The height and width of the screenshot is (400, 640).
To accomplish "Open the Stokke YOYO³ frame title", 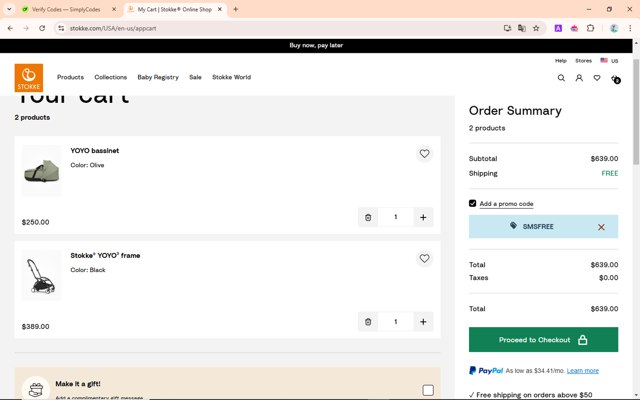I will click(x=105, y=256).
